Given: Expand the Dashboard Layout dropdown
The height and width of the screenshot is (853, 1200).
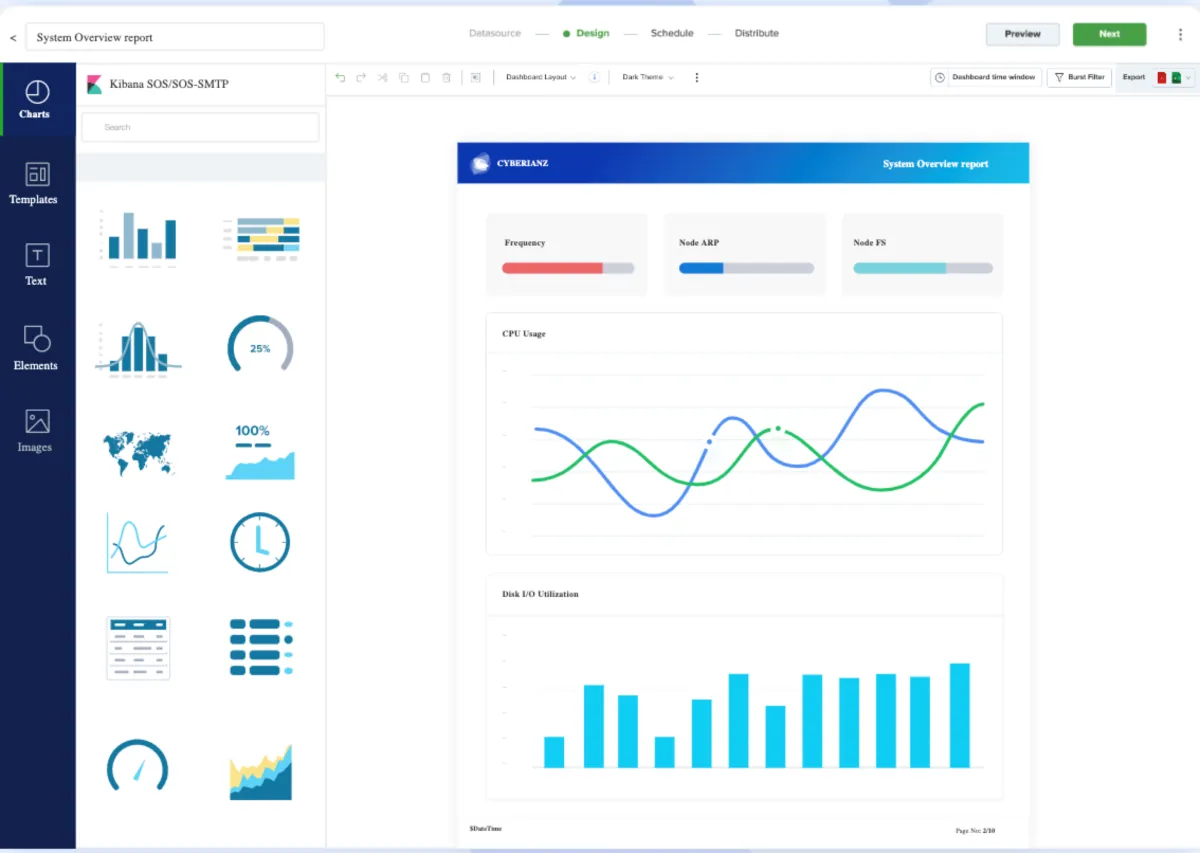Looking at the screenshot, I should coord(540,77).
